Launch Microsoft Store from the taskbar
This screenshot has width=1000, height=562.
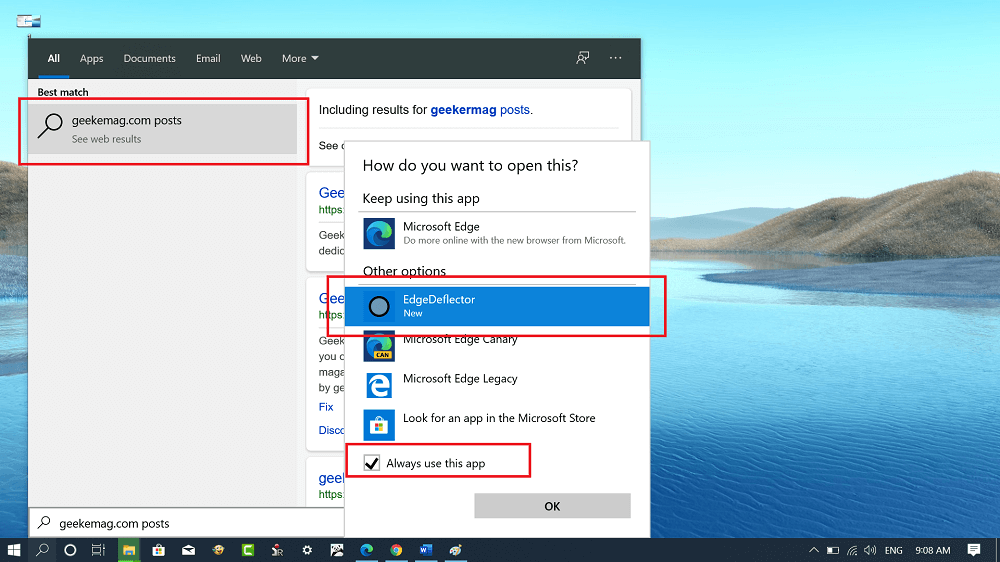point(158,550)
